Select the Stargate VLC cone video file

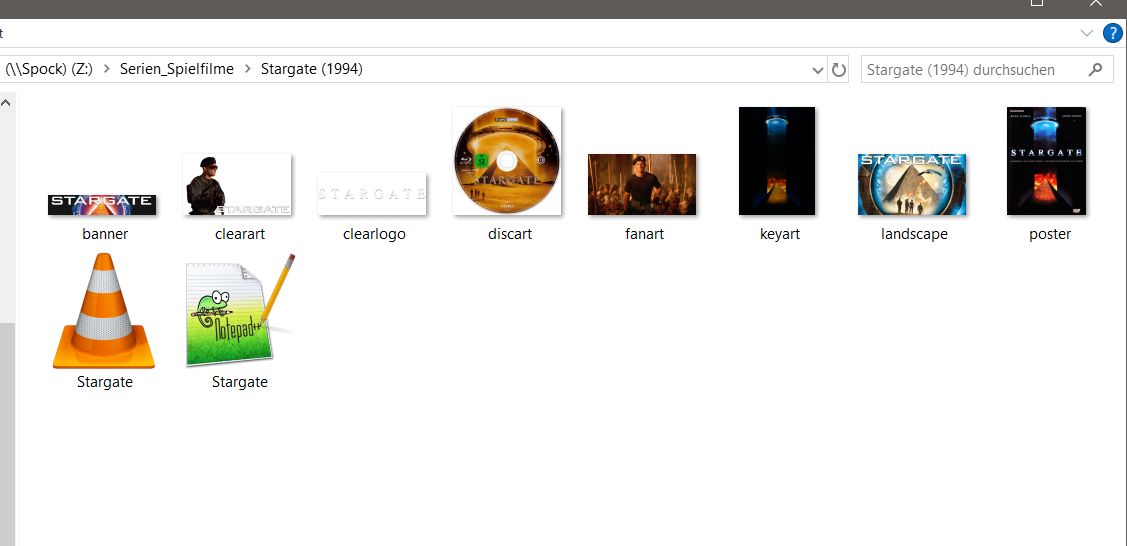(x=104, y=310)
